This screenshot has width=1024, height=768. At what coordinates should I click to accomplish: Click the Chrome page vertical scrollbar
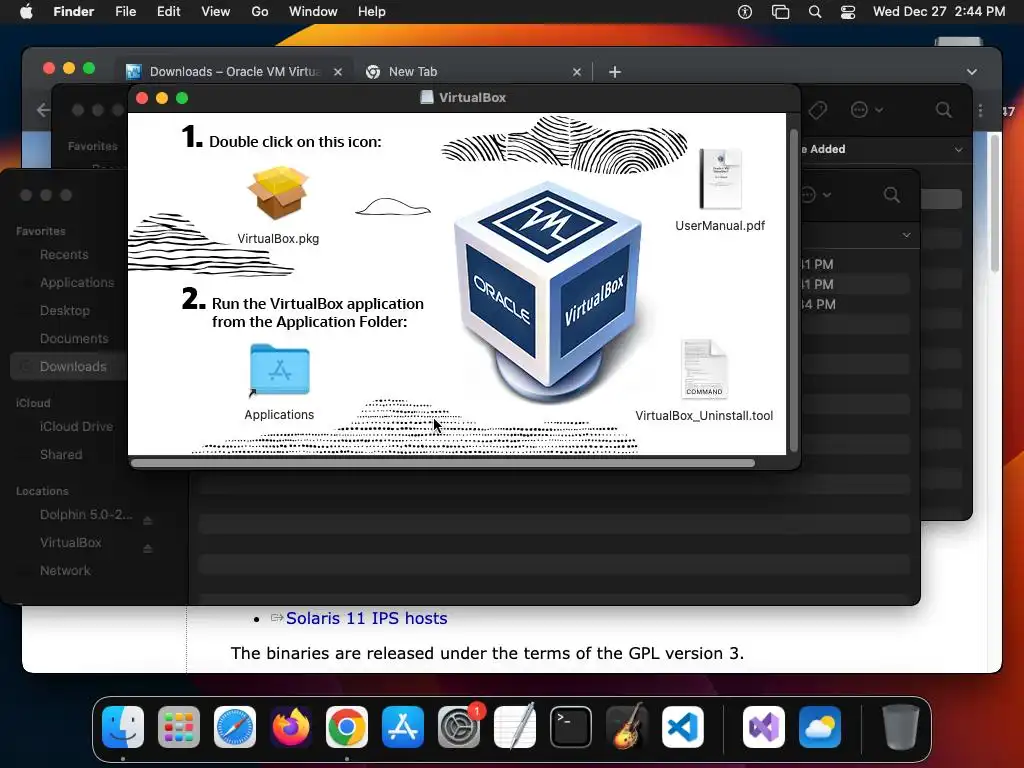tap(995, 202)
